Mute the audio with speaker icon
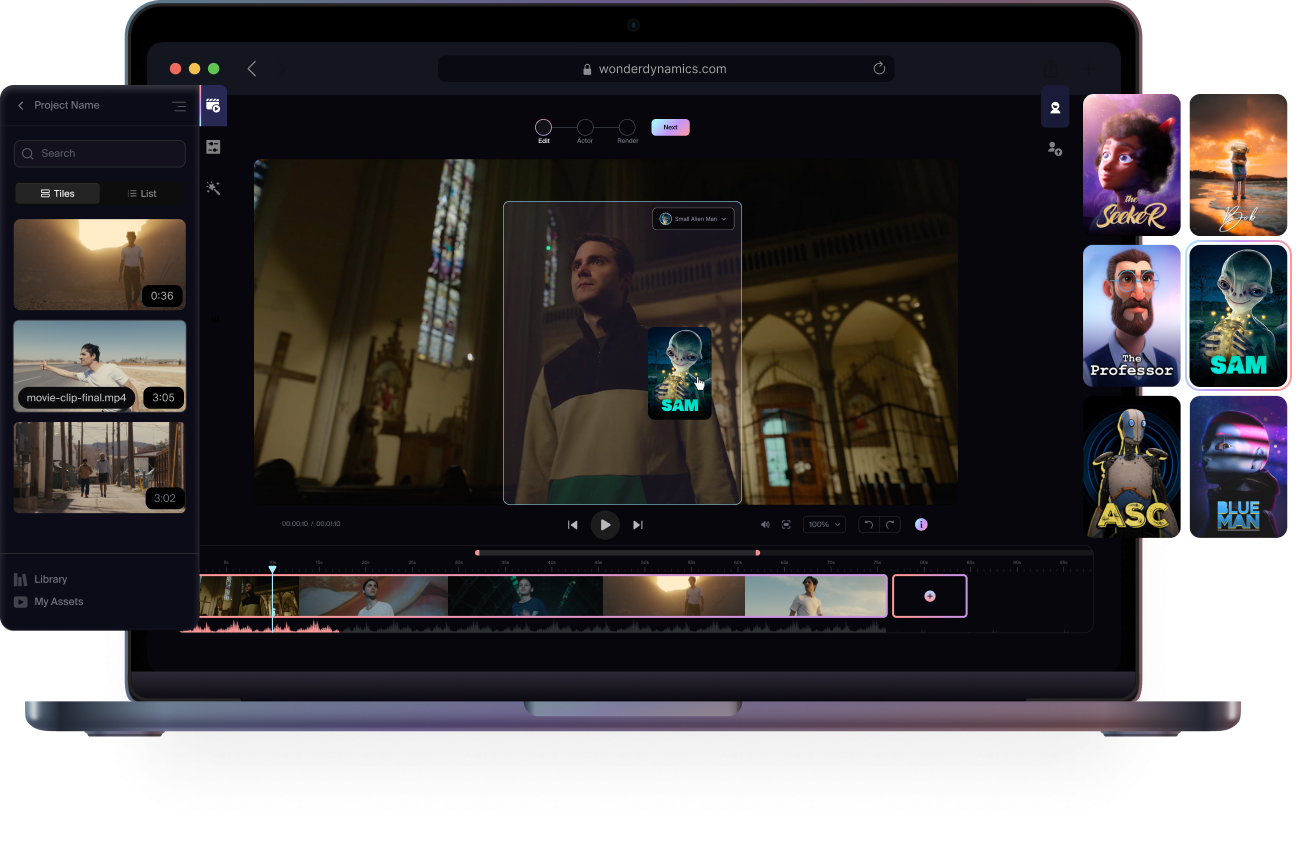Image resolution: width=1298 pixels, height=845 pixels. (765, 524)
